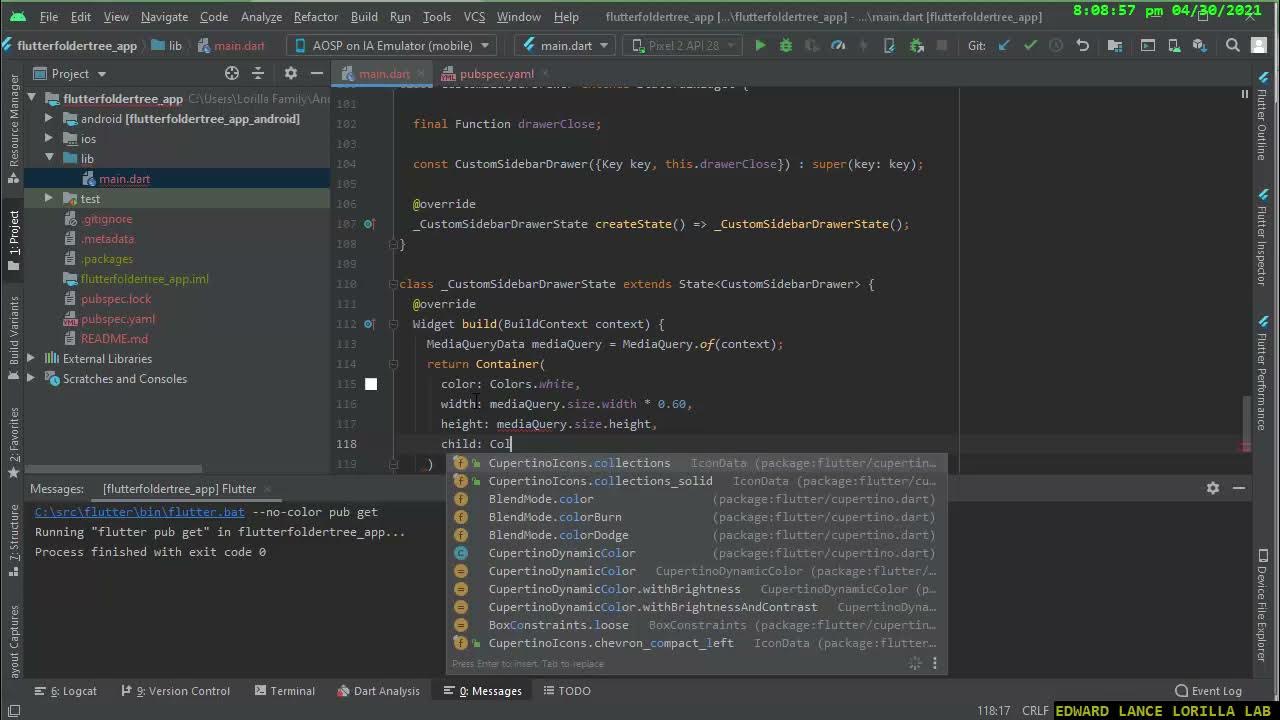Open AVD Manager icon in toolbar
1280x720 pixels.
coord(1174,46)
